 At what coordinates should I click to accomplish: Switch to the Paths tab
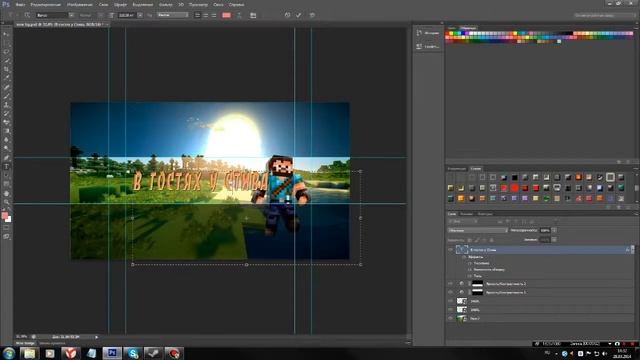(485, 213)
